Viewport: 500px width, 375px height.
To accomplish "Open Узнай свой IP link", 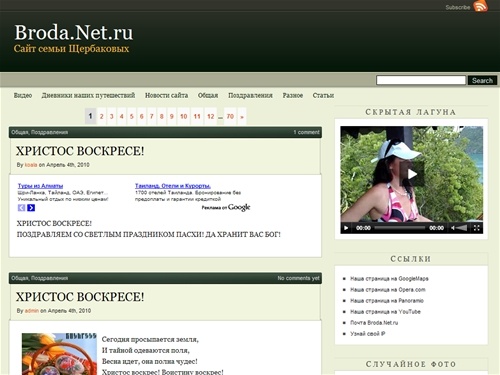I will 368,334.
